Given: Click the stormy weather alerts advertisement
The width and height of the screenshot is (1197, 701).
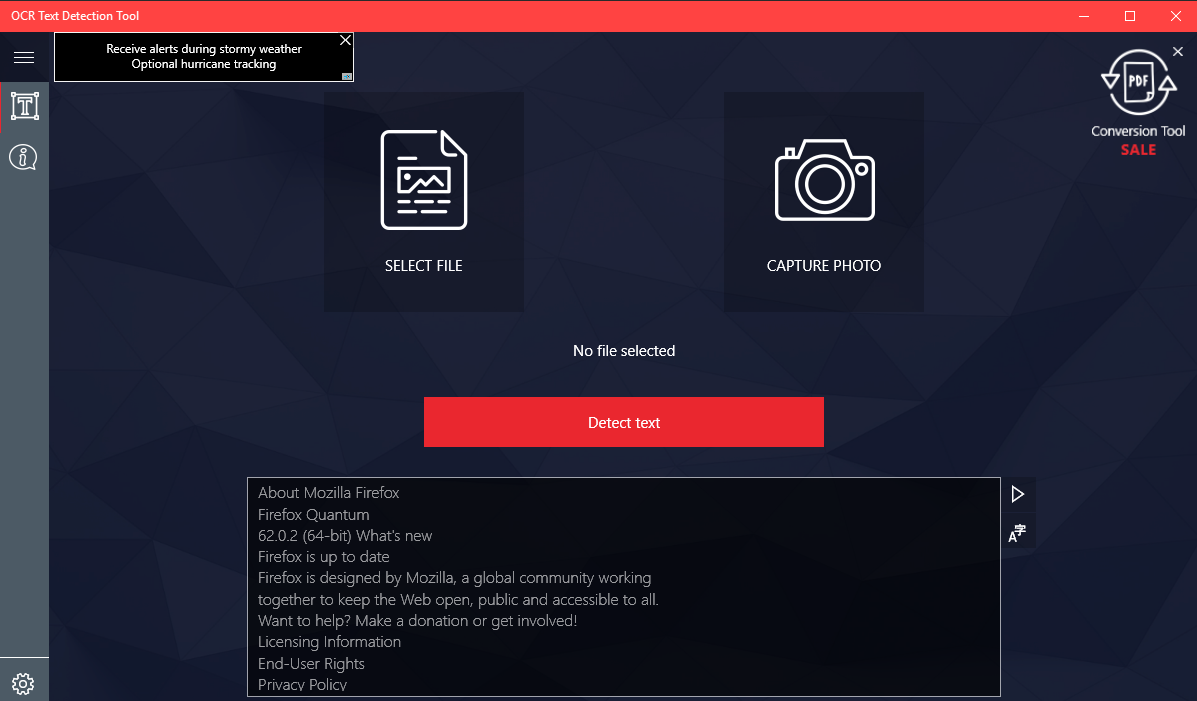Looking at the screenshot, I should coord(204,57).
